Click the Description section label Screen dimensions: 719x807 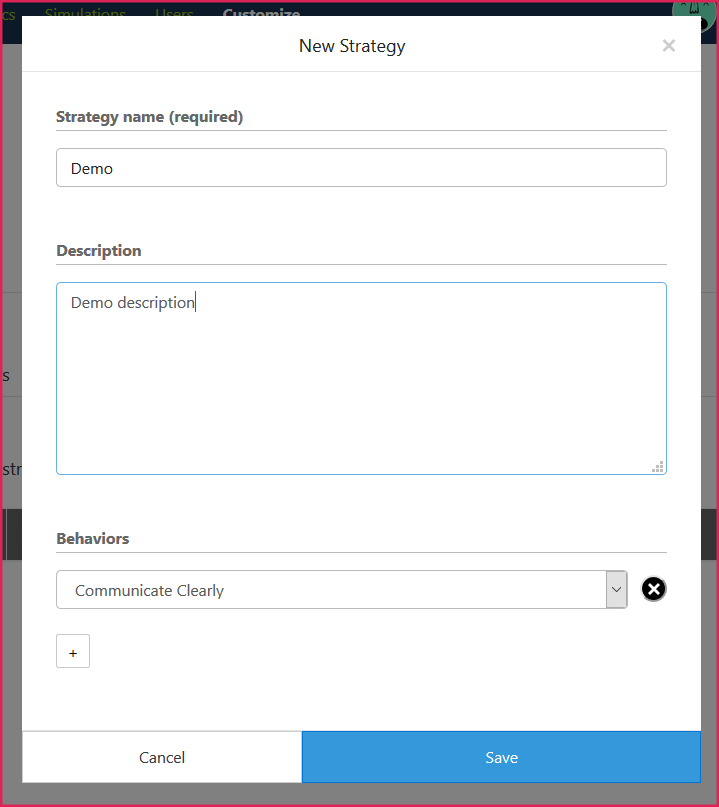(x=98, y=251)
